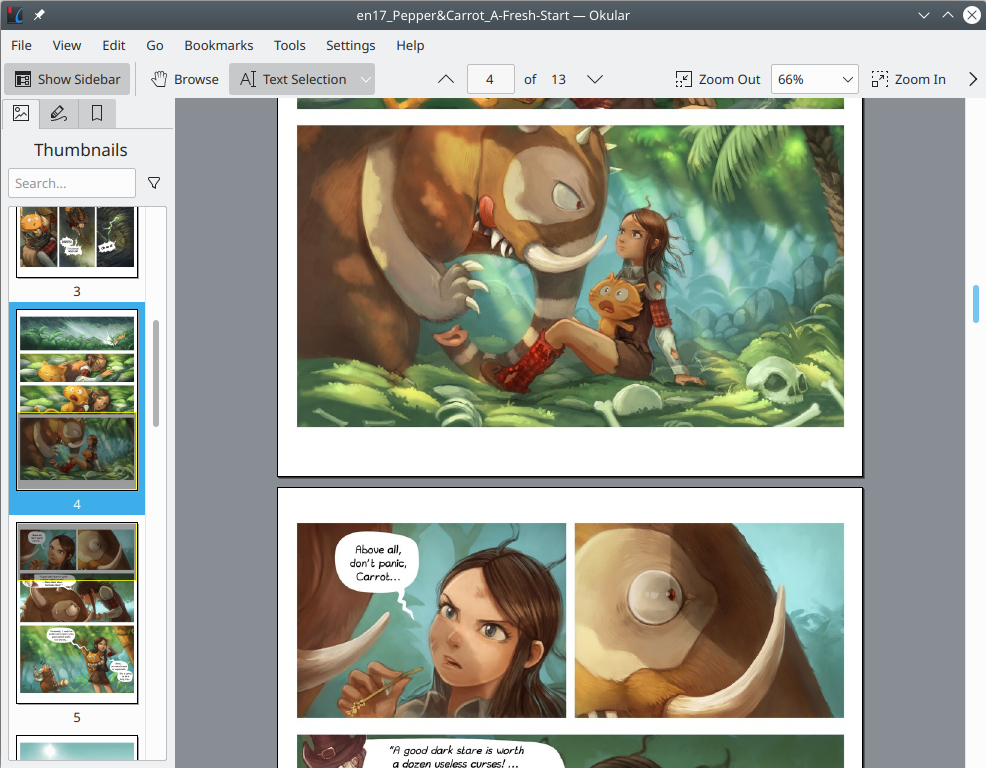The image size is (986, 768).
Task: Open the 66% zoom level combo box
Action: (x=814, y=79)
